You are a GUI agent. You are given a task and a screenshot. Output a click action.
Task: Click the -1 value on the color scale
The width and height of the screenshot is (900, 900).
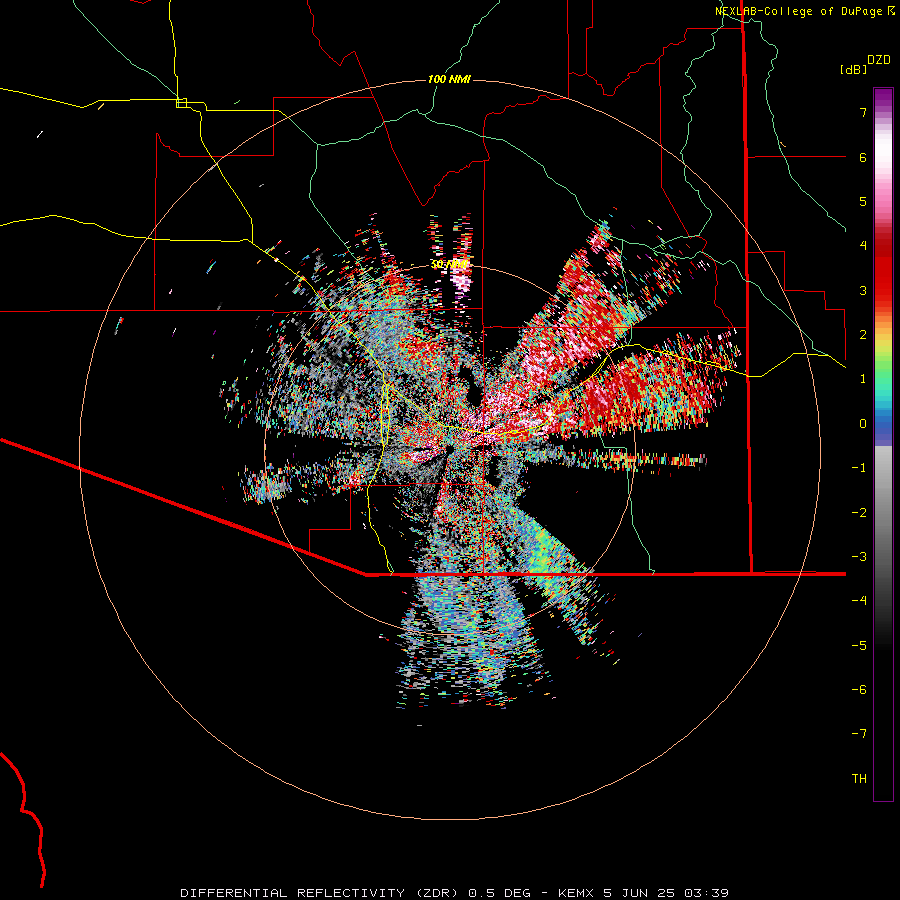click(x=859, y=468)
